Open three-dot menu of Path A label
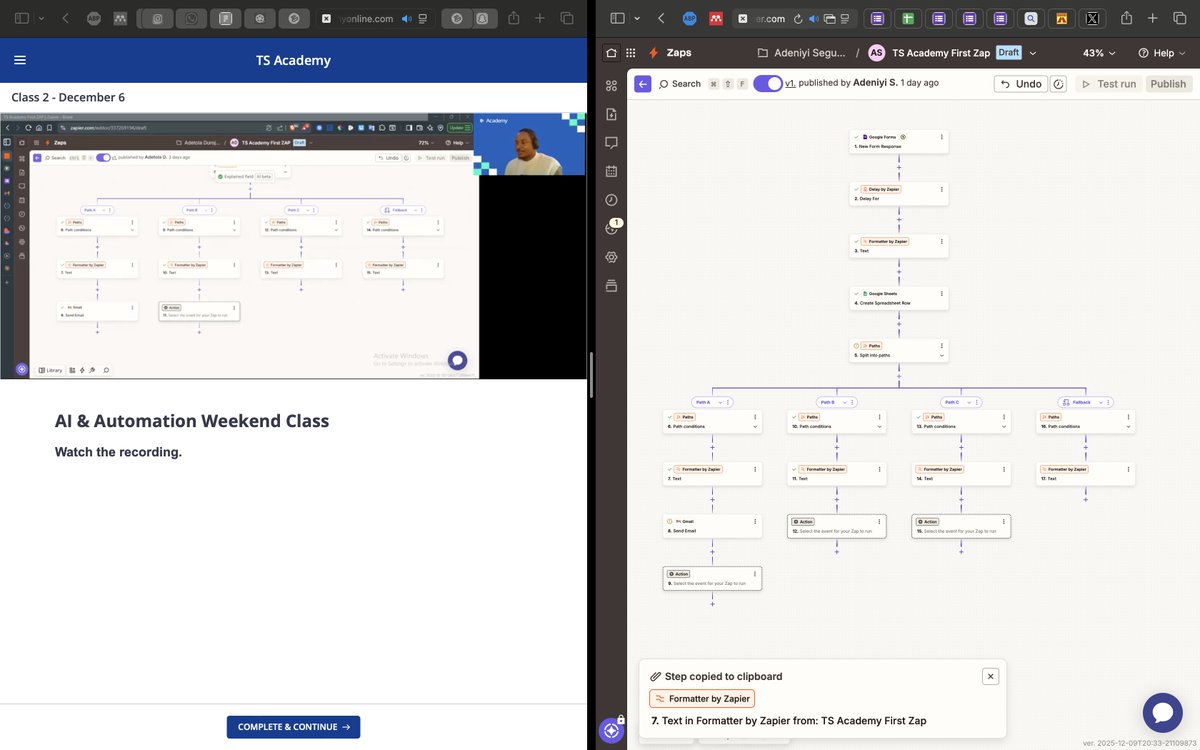Screen dimensions: 1200x750 tap(728, 402)
